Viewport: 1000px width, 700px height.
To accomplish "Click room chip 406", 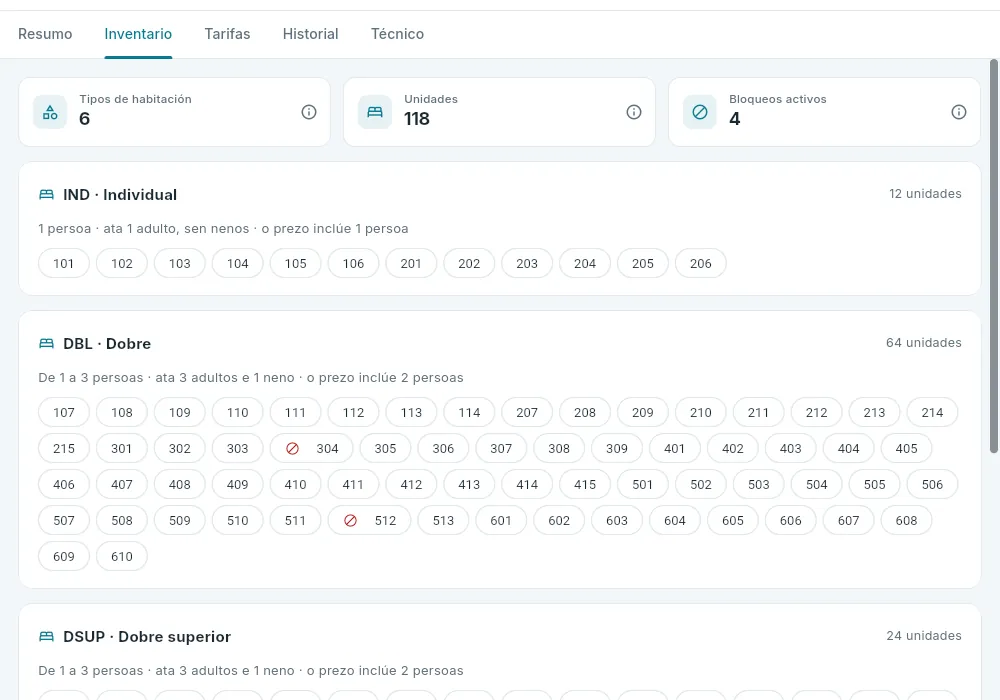I will pyautogui.click(x=64, y=485).
